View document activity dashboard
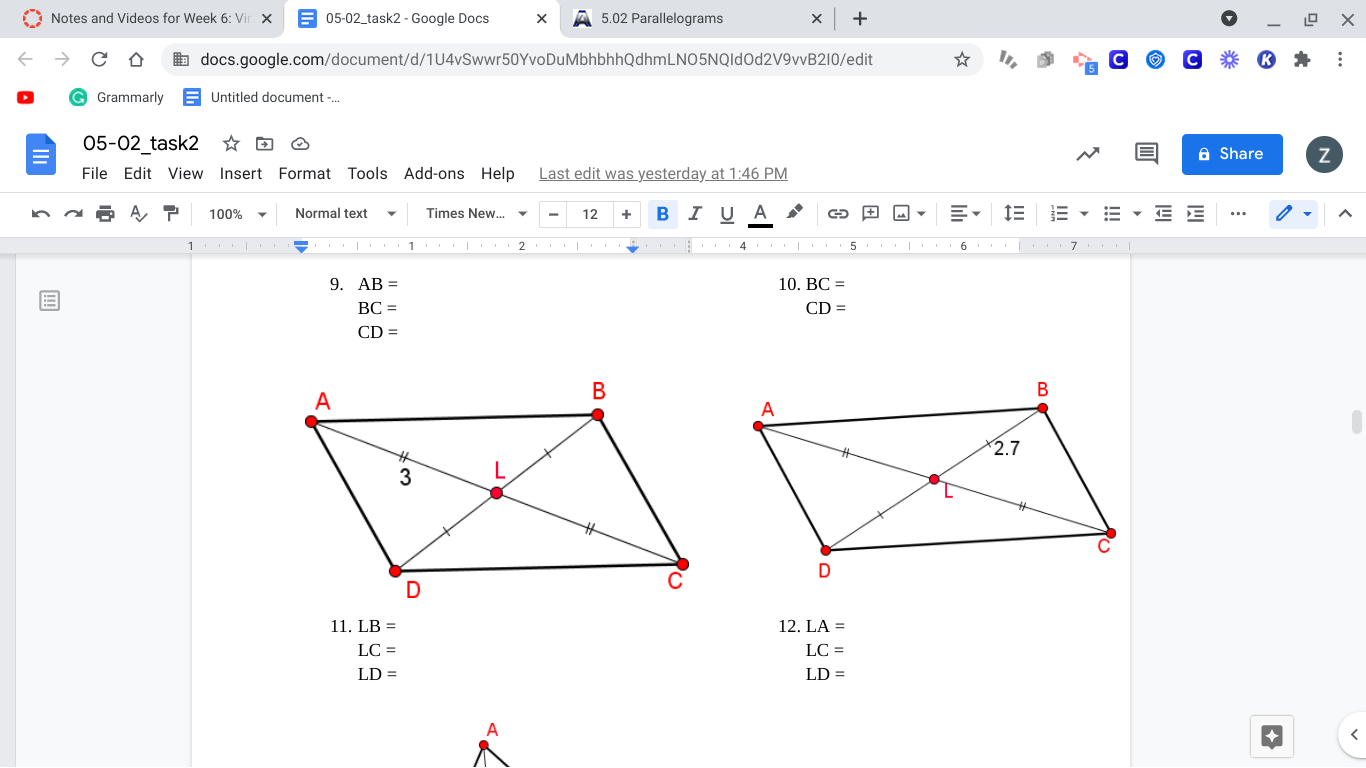This screenshot has width=1366, height=768. 1088,154
